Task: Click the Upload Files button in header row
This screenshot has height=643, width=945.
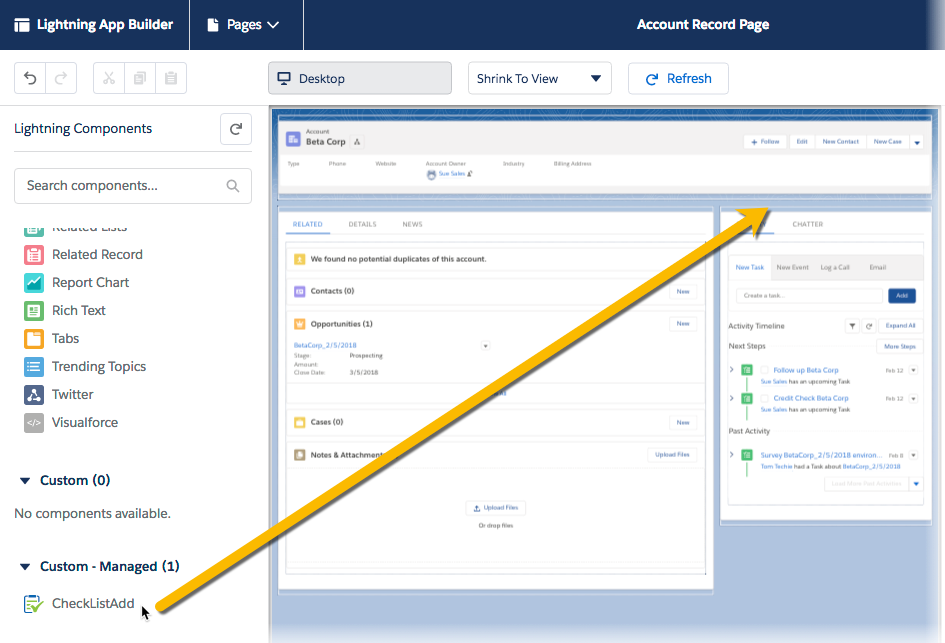Action: (672, 455)
